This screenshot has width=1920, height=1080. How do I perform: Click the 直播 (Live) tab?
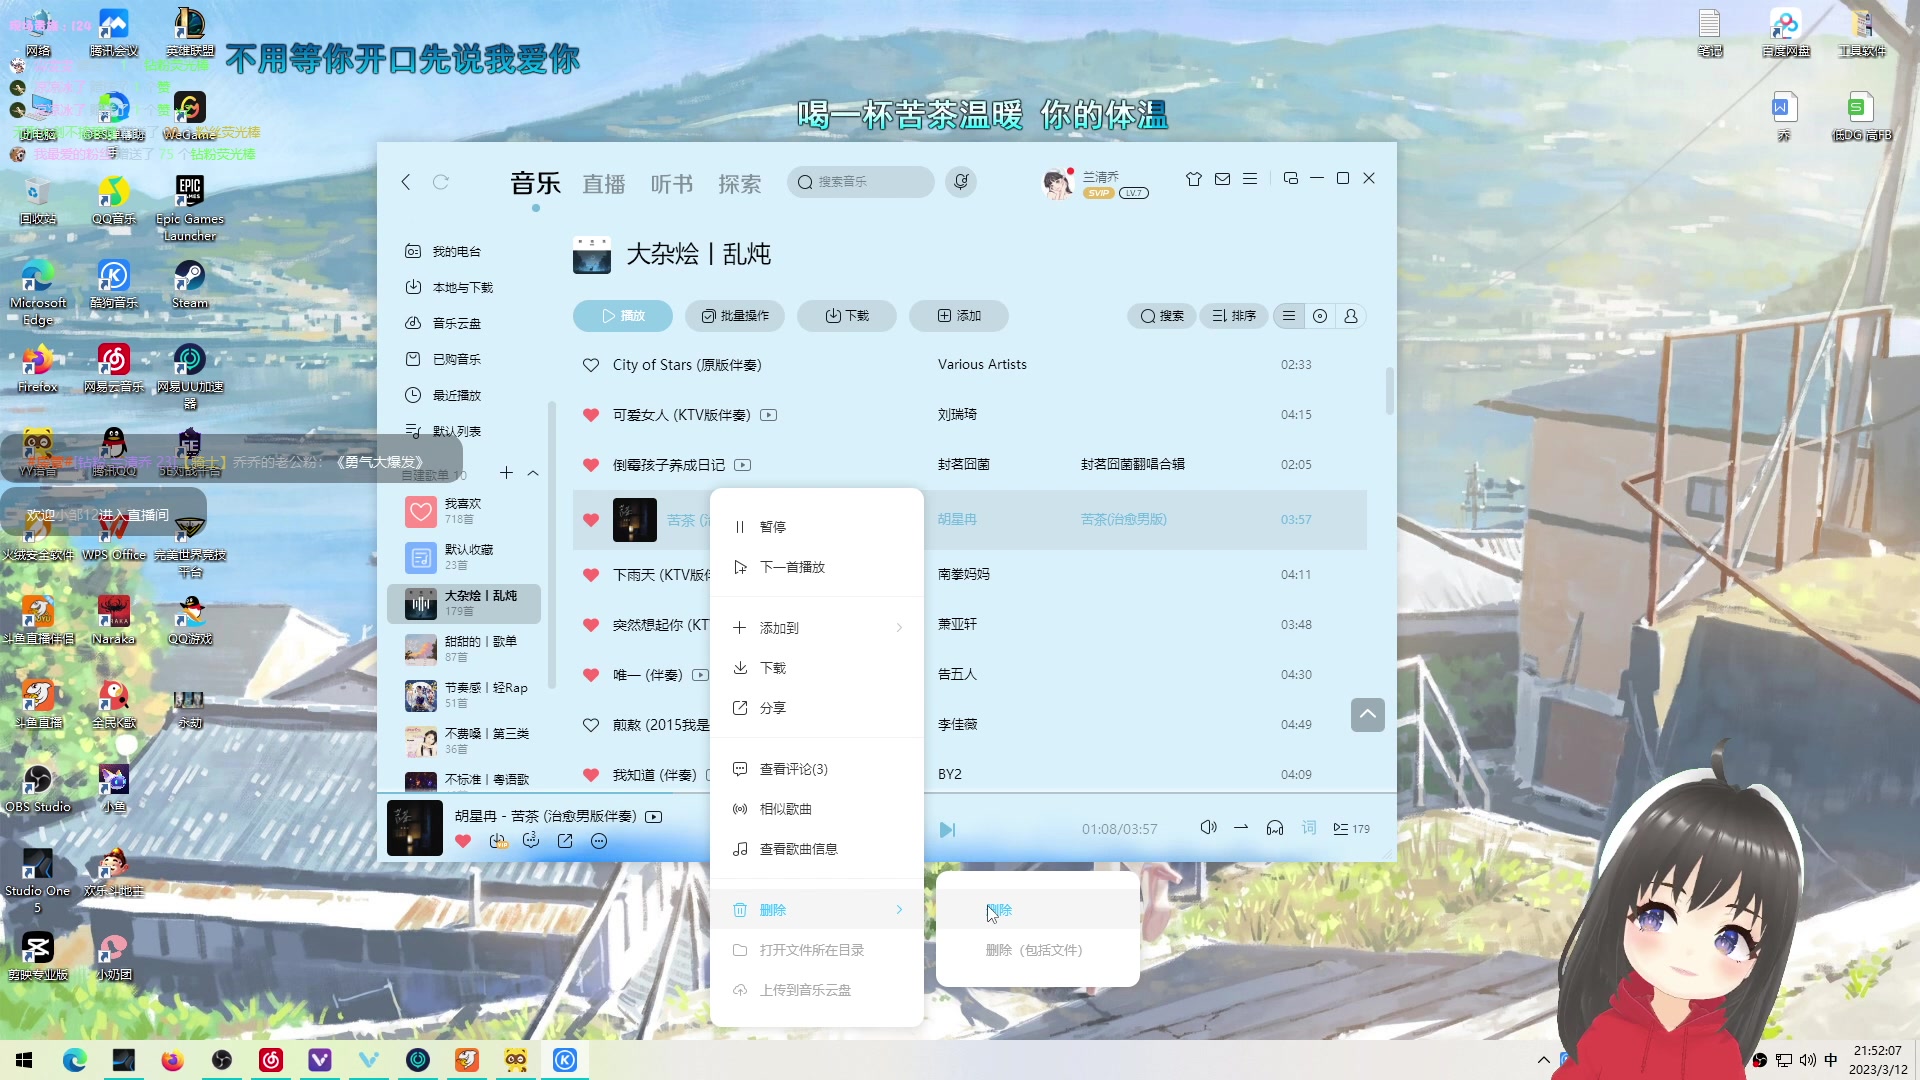pyautogui.click(x=603, y=183)
